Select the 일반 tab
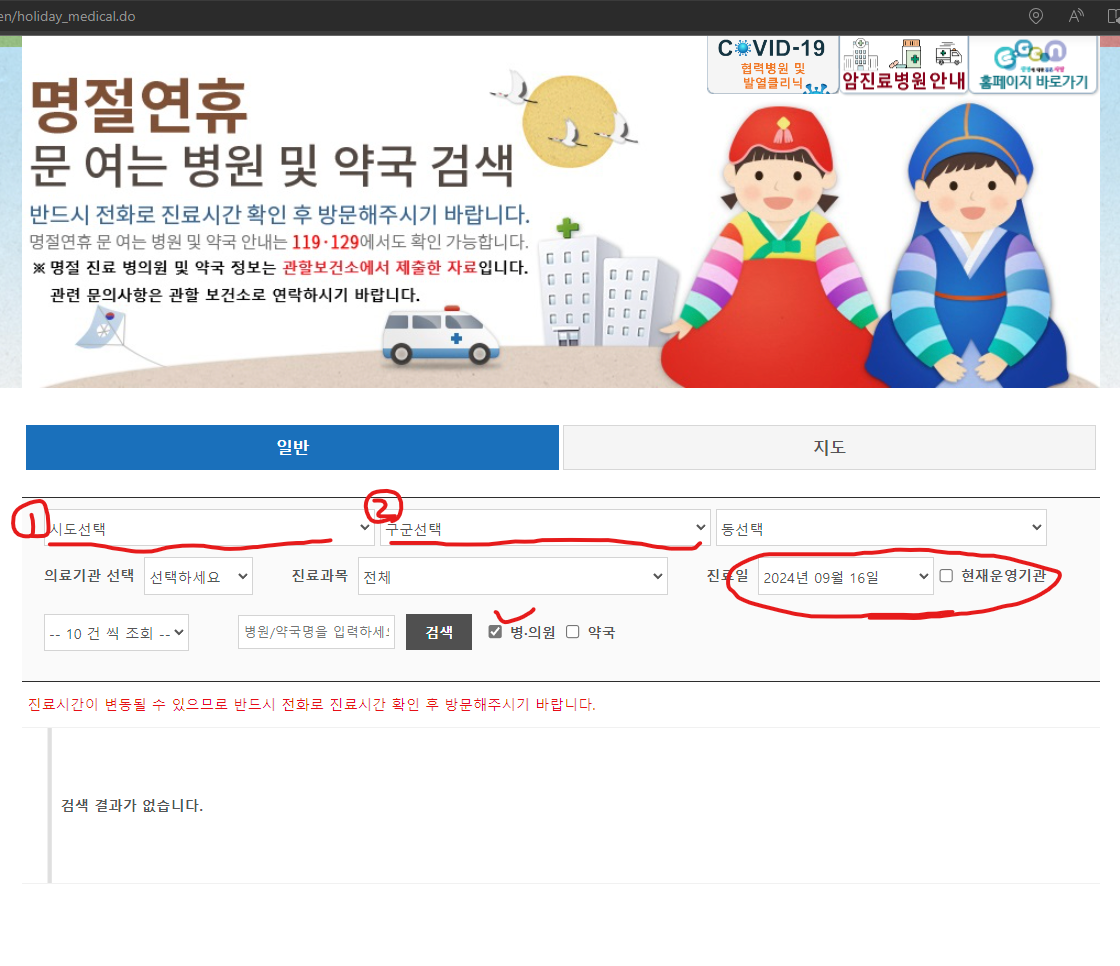Screen dimensions: 1120x966 tap(292, 447)
